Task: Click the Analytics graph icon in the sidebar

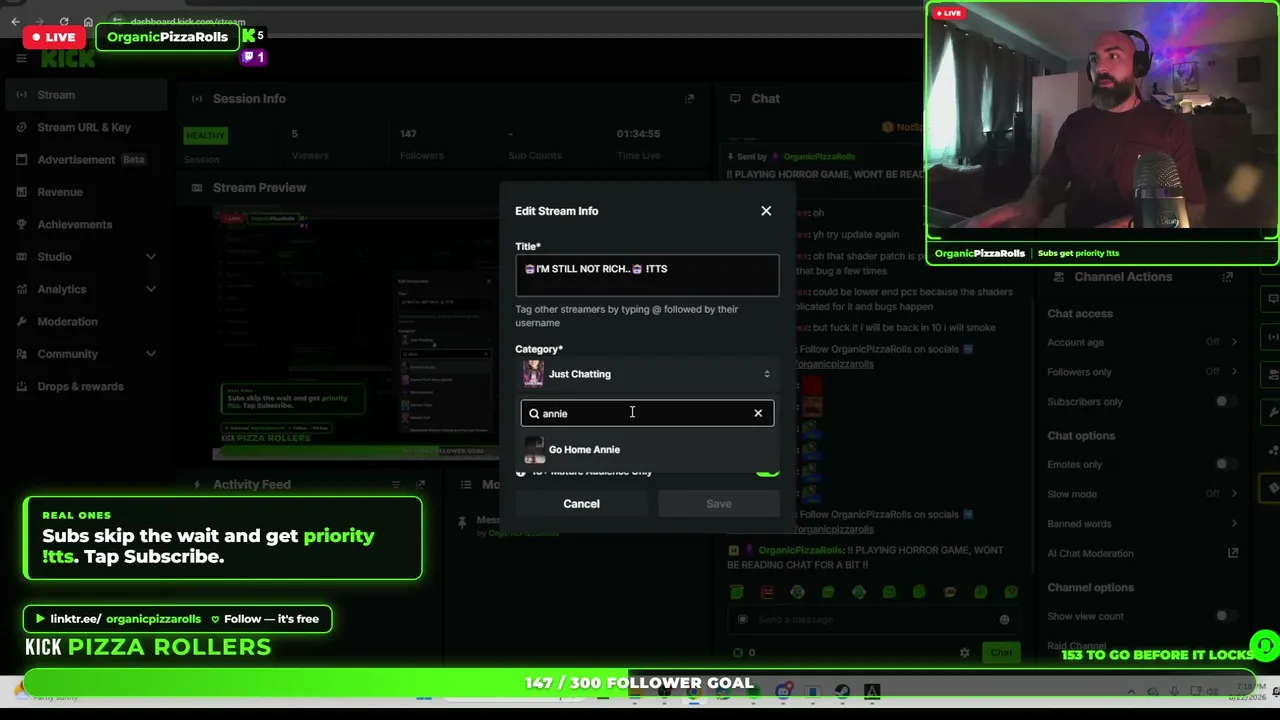Action: (x=21, y=289)
